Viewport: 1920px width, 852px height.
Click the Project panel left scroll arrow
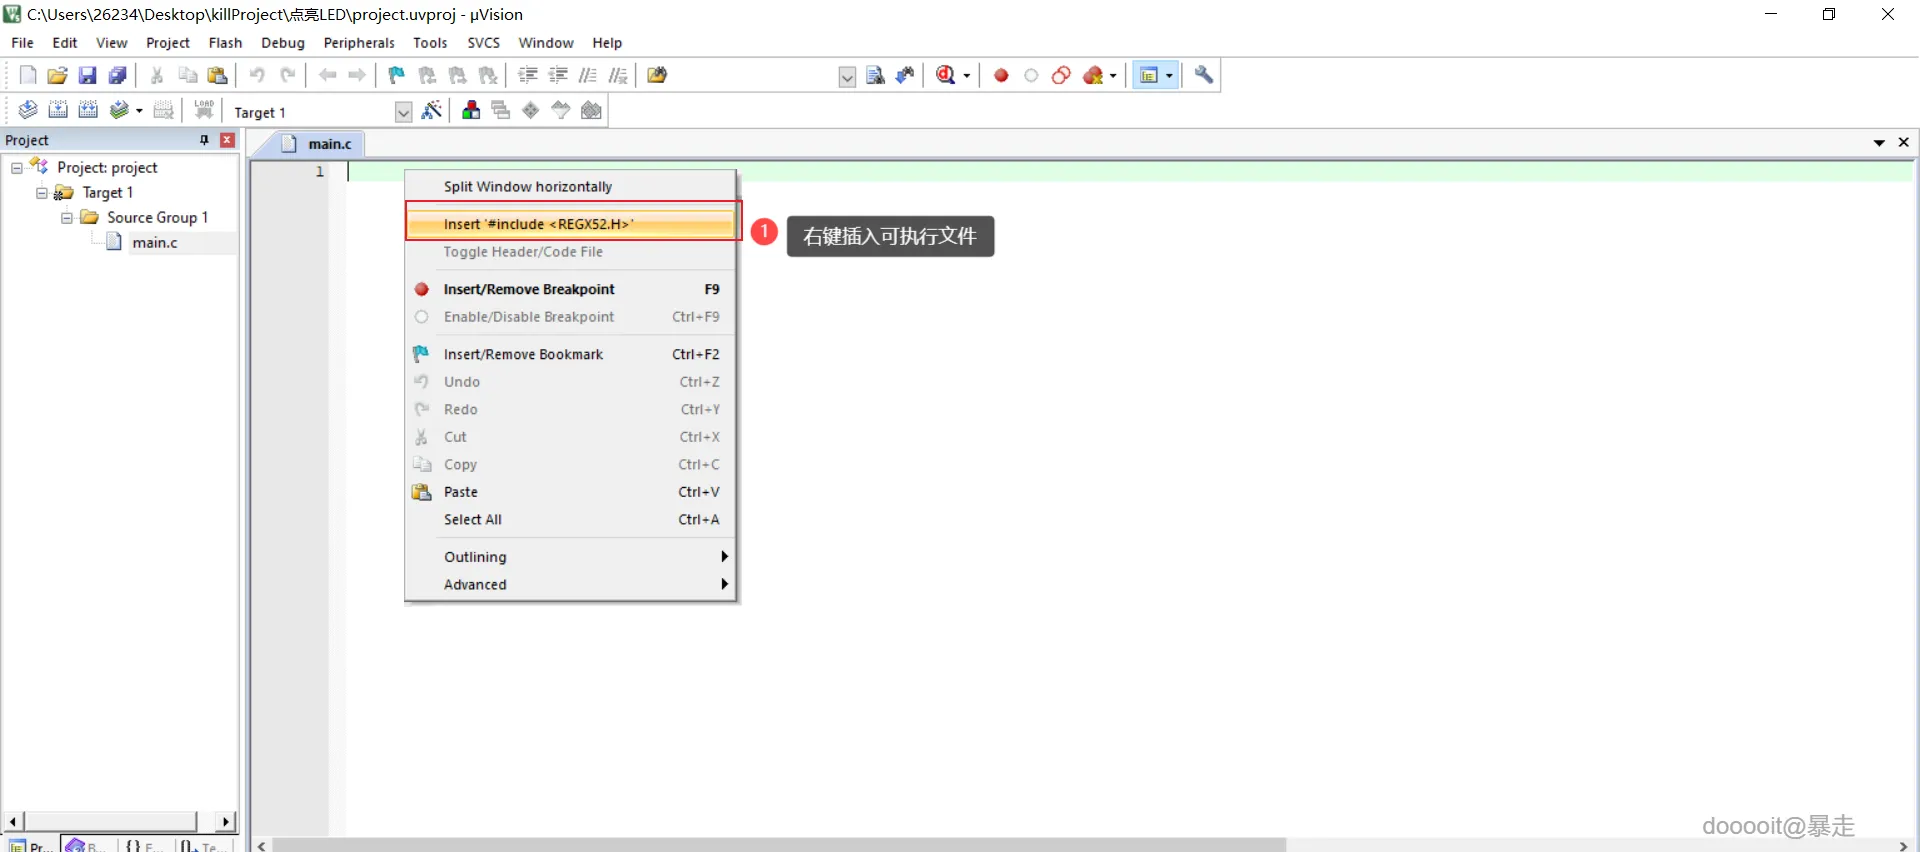(x=12, y=821)
